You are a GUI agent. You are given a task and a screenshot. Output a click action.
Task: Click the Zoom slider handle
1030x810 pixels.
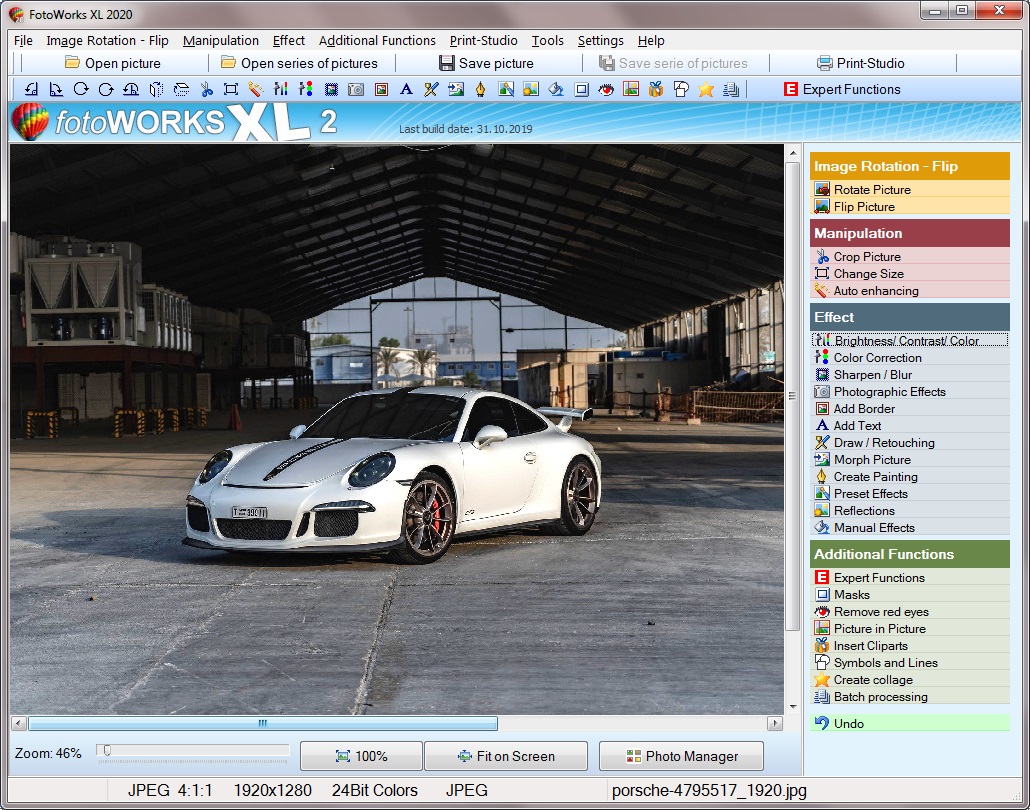tap(106, 751)
